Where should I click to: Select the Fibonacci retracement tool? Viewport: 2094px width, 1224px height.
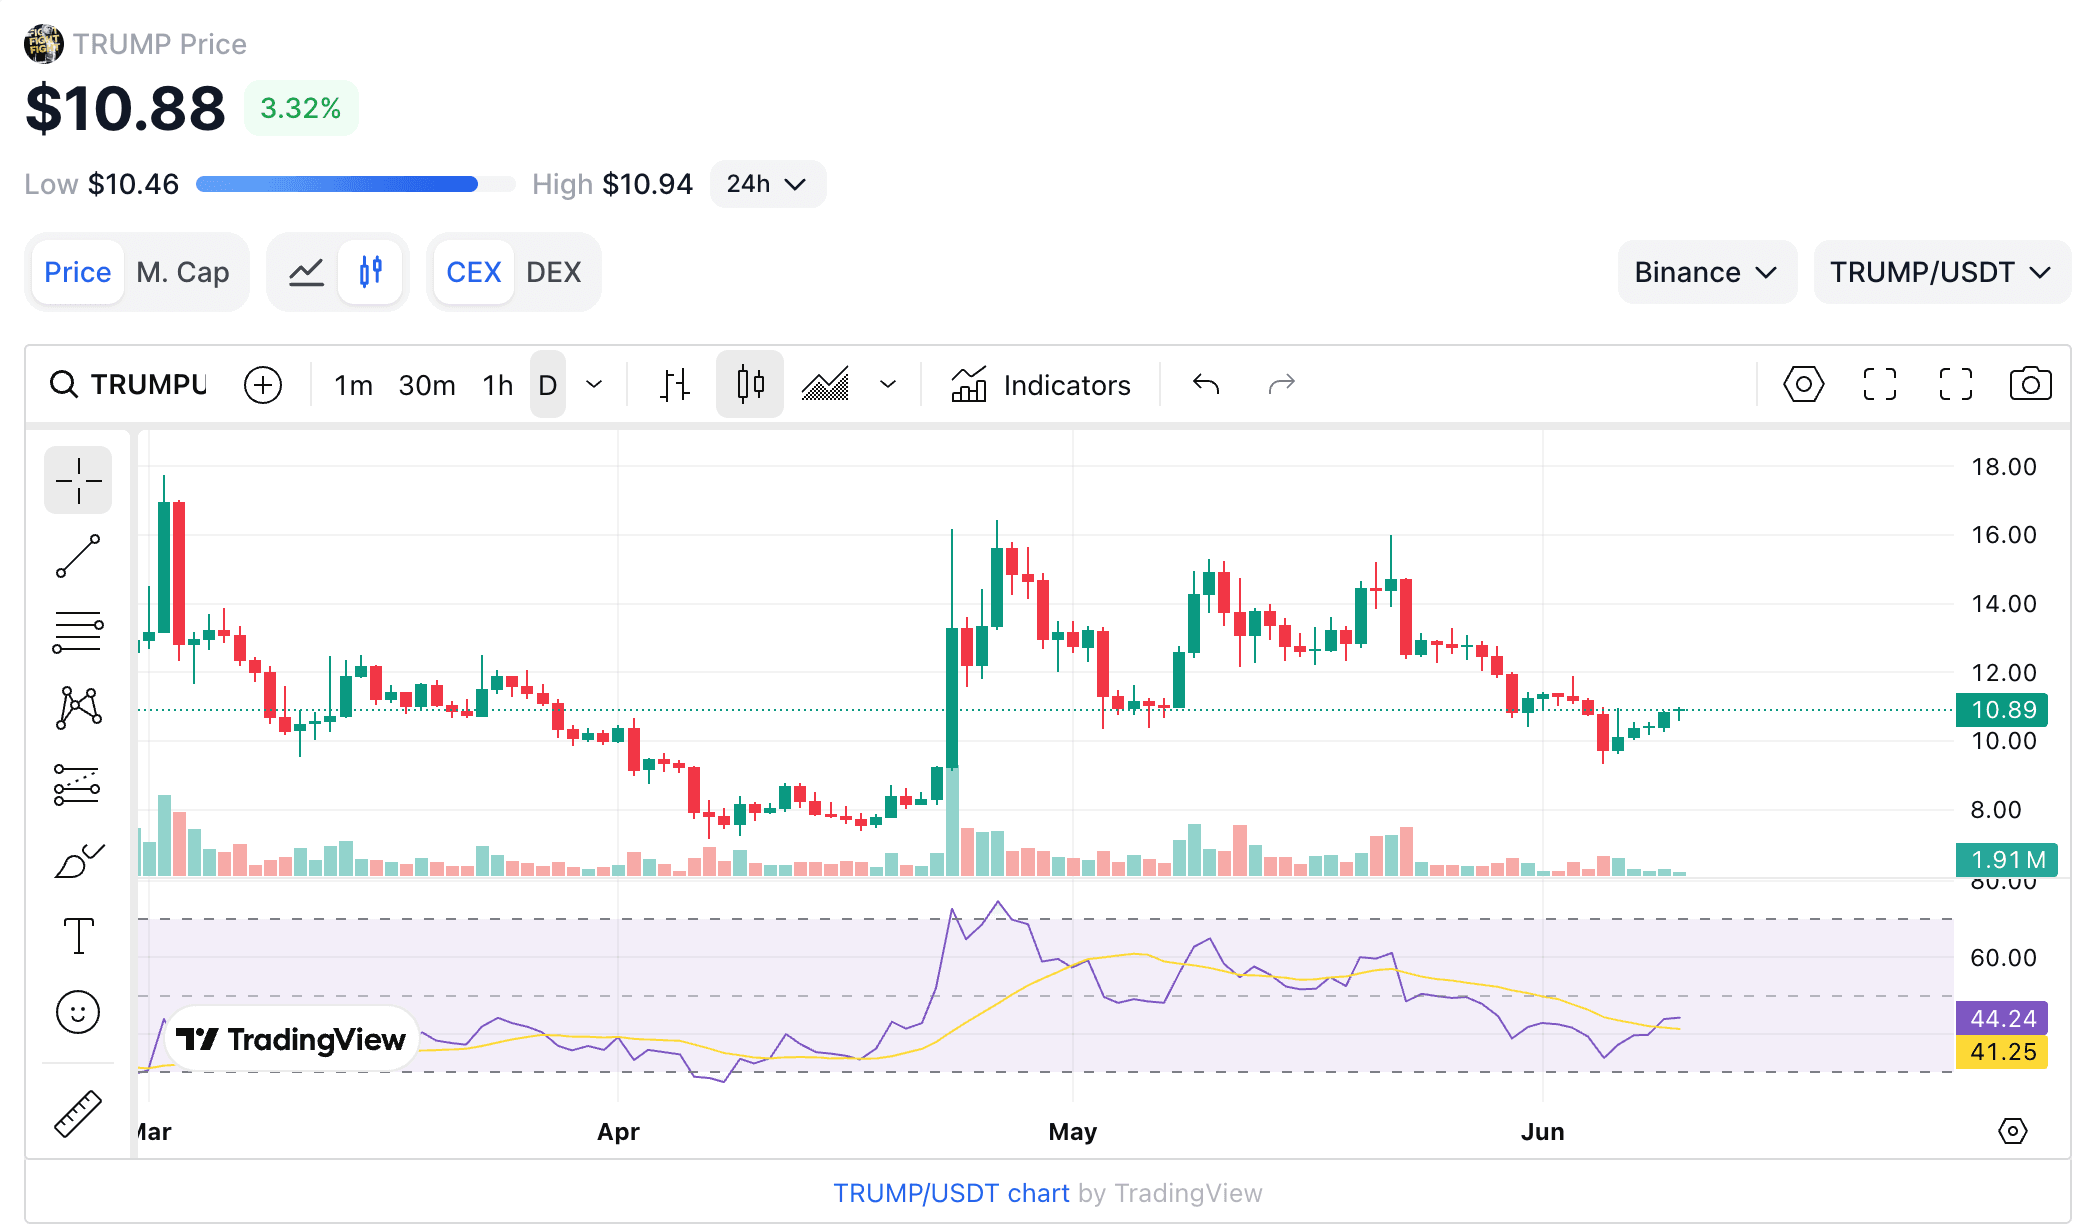pyautogui.click(x=78, y=632)
